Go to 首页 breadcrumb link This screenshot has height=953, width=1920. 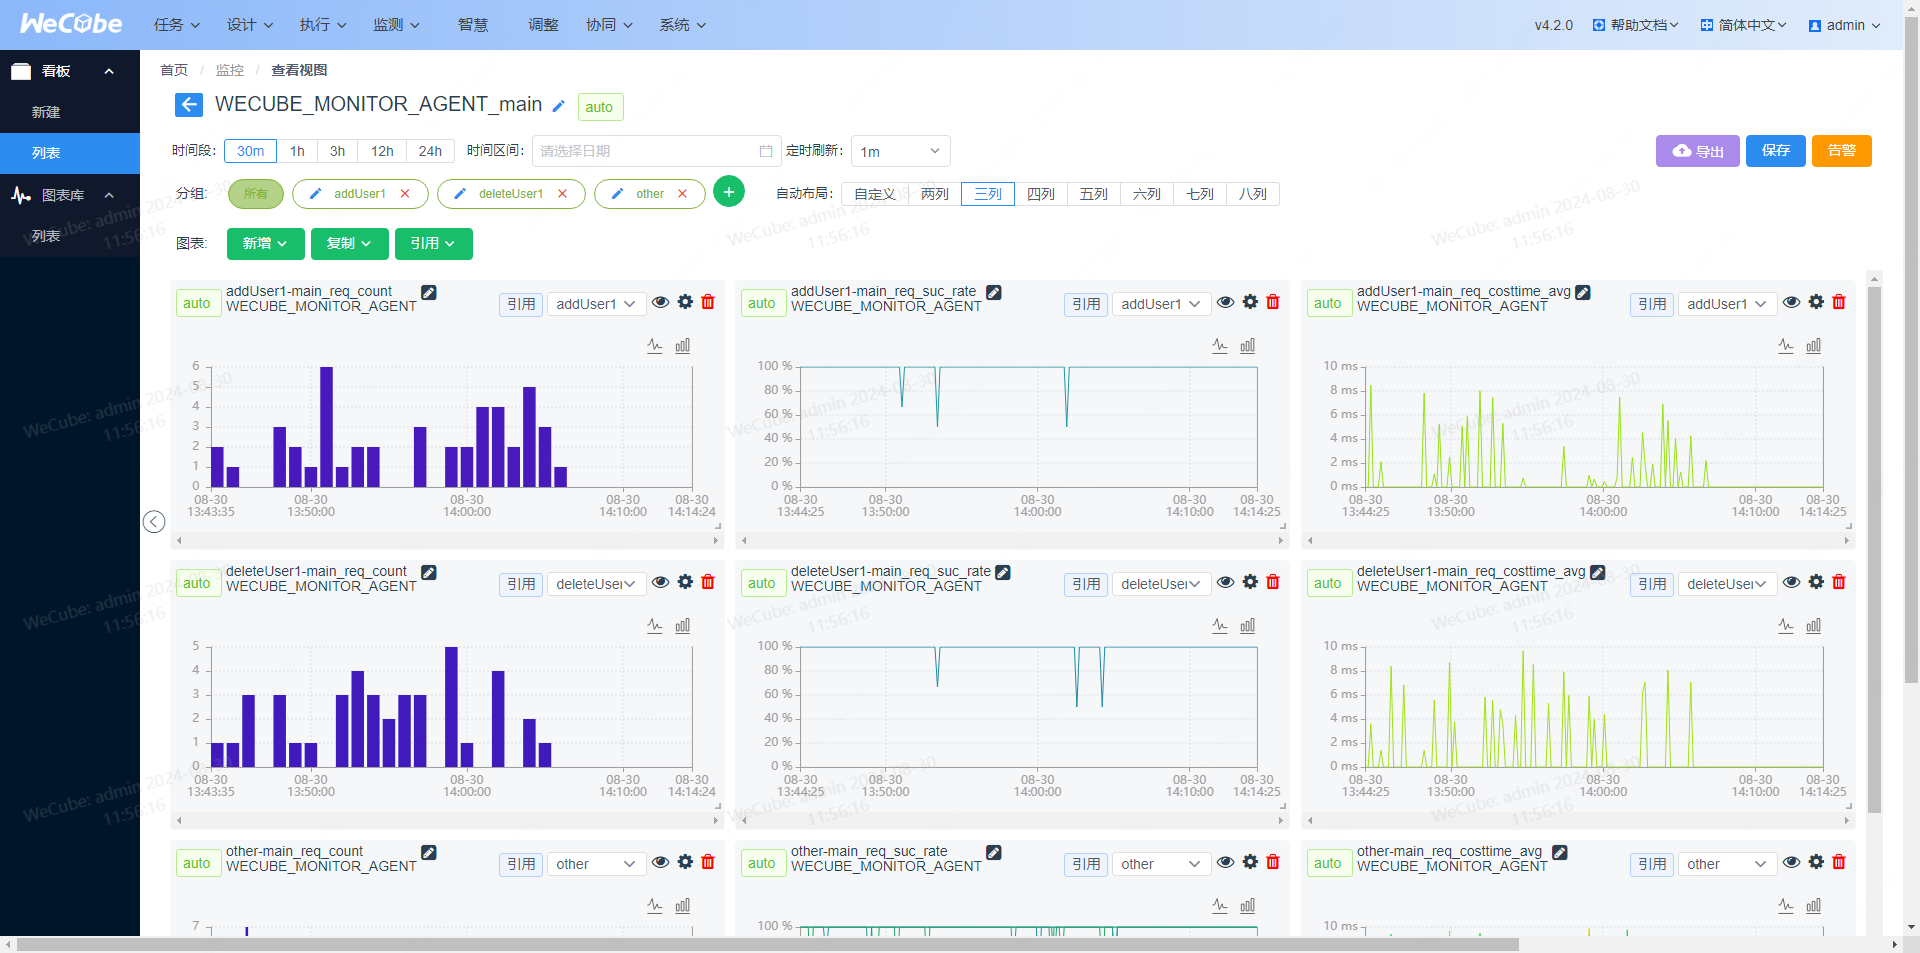tap(174, 70)
